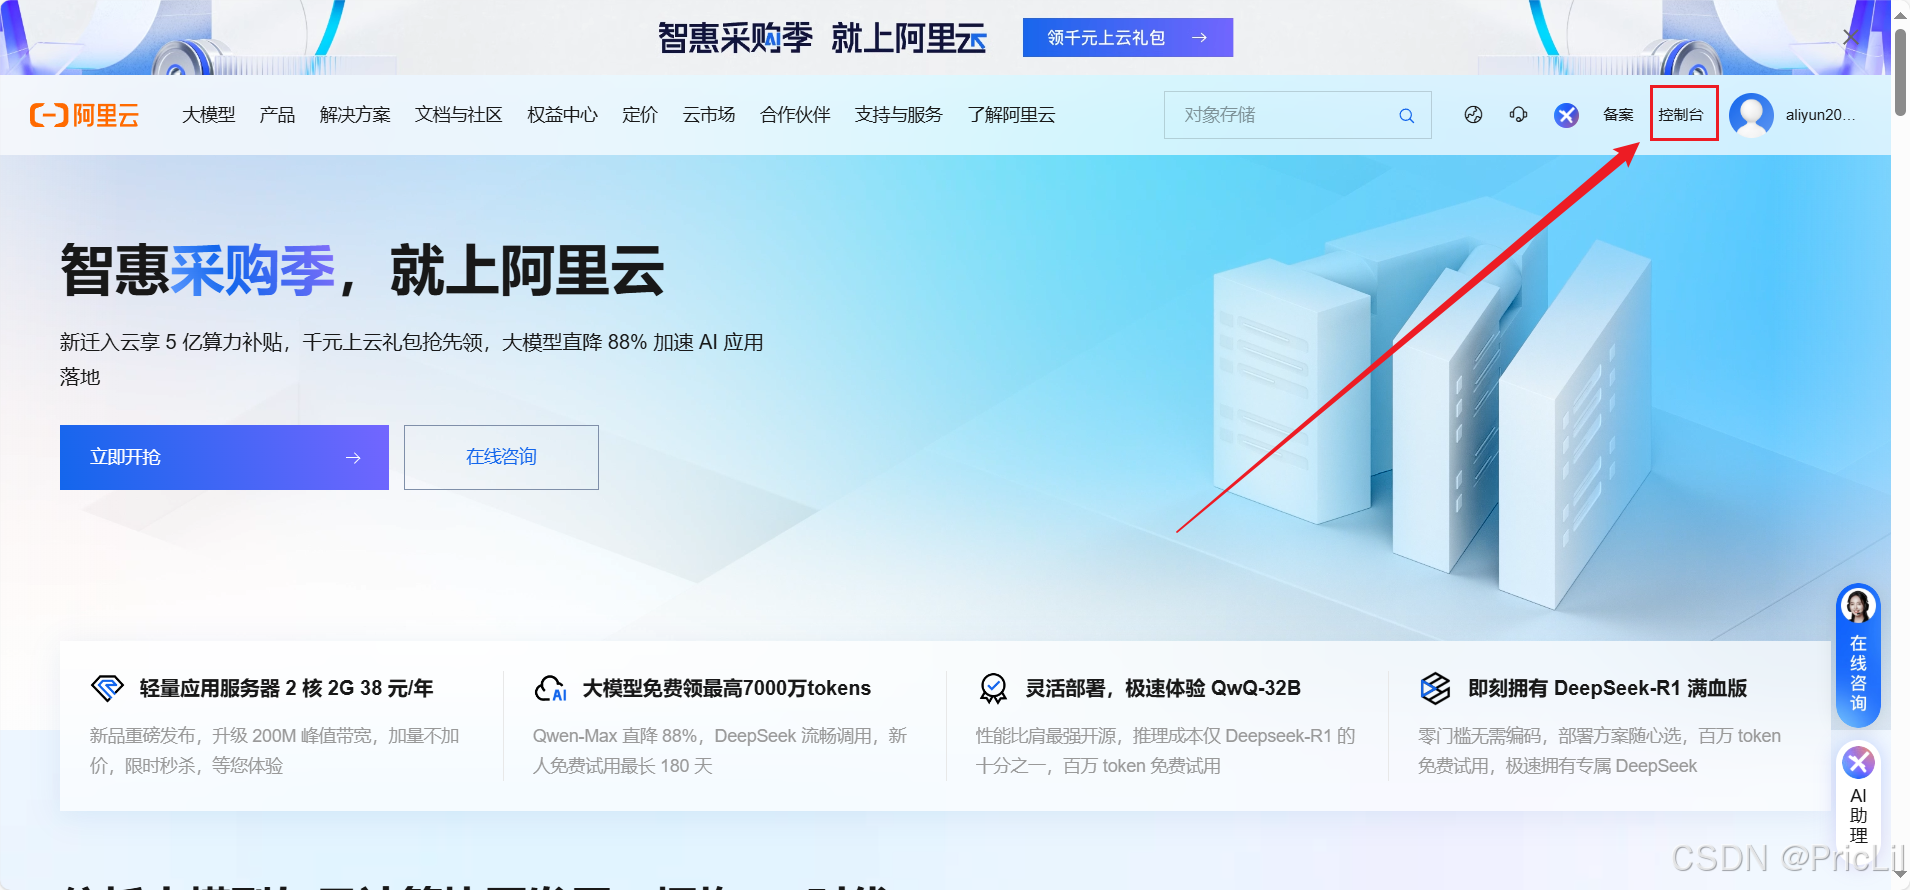Click the badge icon beside 灵活部署
This screenshot has width=1910, height=890.
[x=993, y=688]
